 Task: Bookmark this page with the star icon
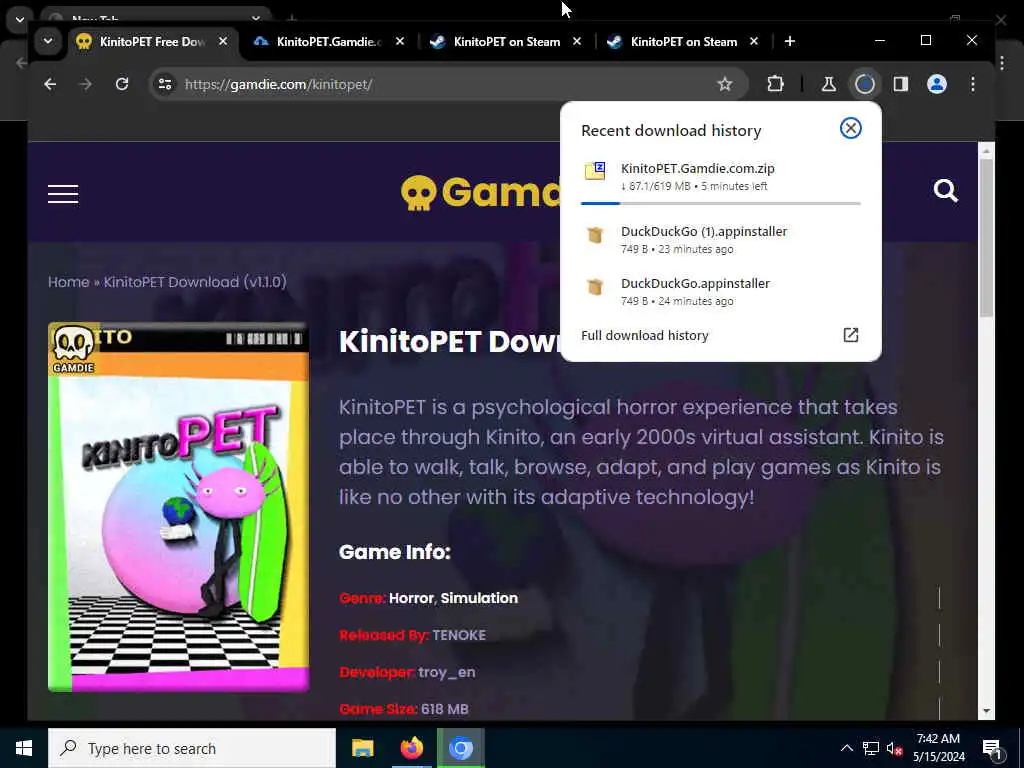725,84
